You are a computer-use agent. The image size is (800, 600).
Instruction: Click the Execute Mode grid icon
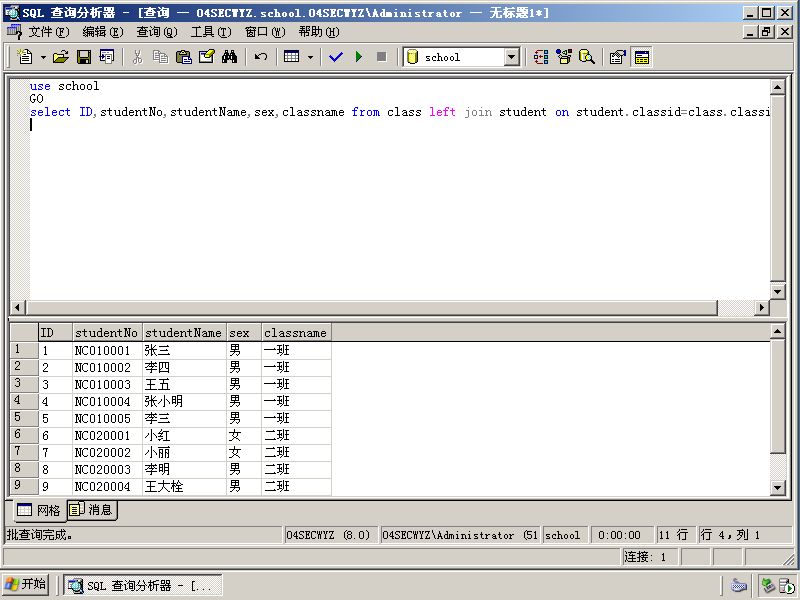[x=292, y=57]
